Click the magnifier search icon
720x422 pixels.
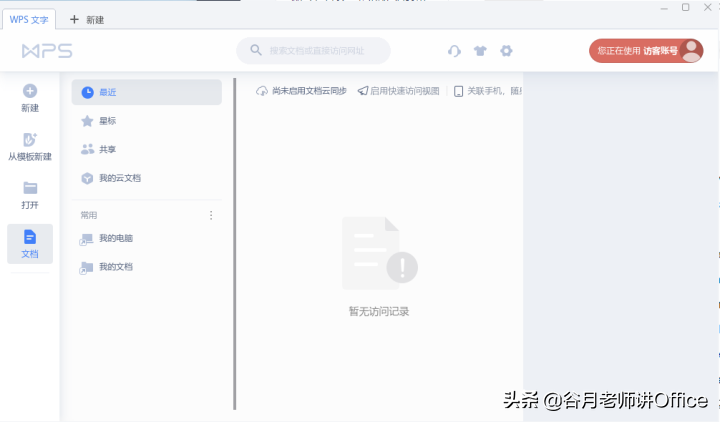256,50
